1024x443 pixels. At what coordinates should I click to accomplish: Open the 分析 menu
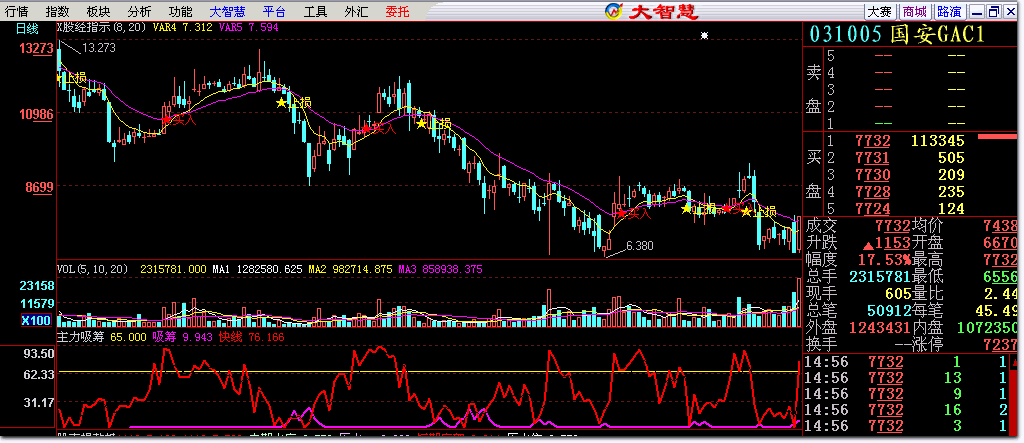[x=139, y=11]
